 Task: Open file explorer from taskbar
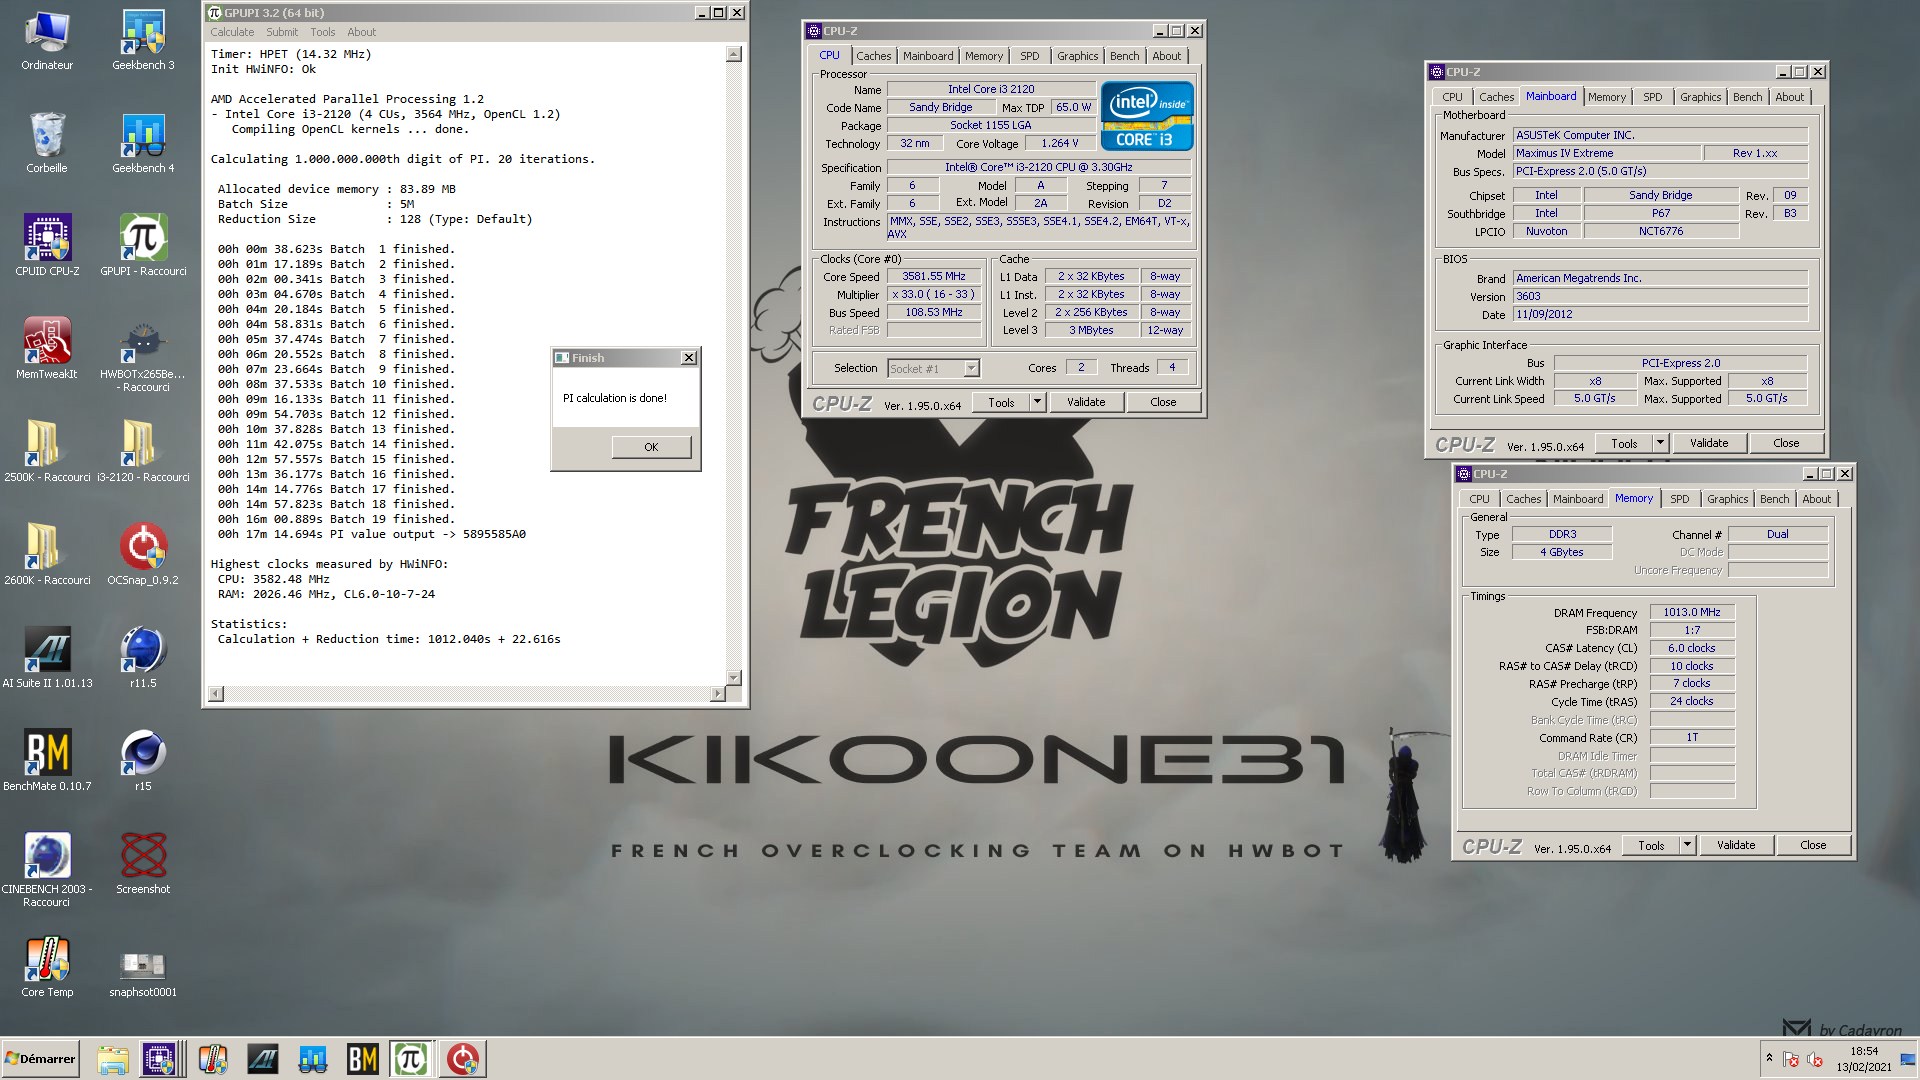tap(113, 1059)
